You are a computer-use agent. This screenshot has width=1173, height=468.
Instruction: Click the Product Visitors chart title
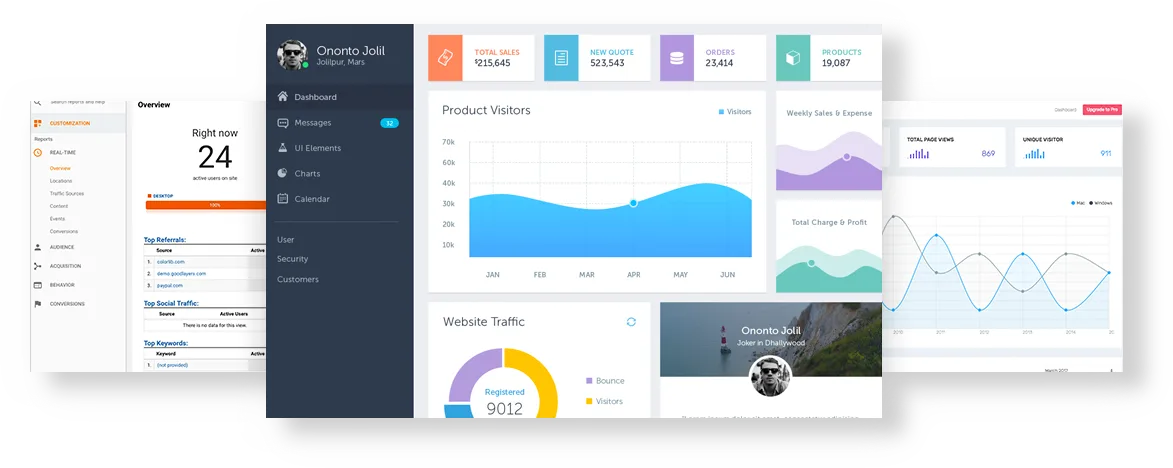click(486, 110)
